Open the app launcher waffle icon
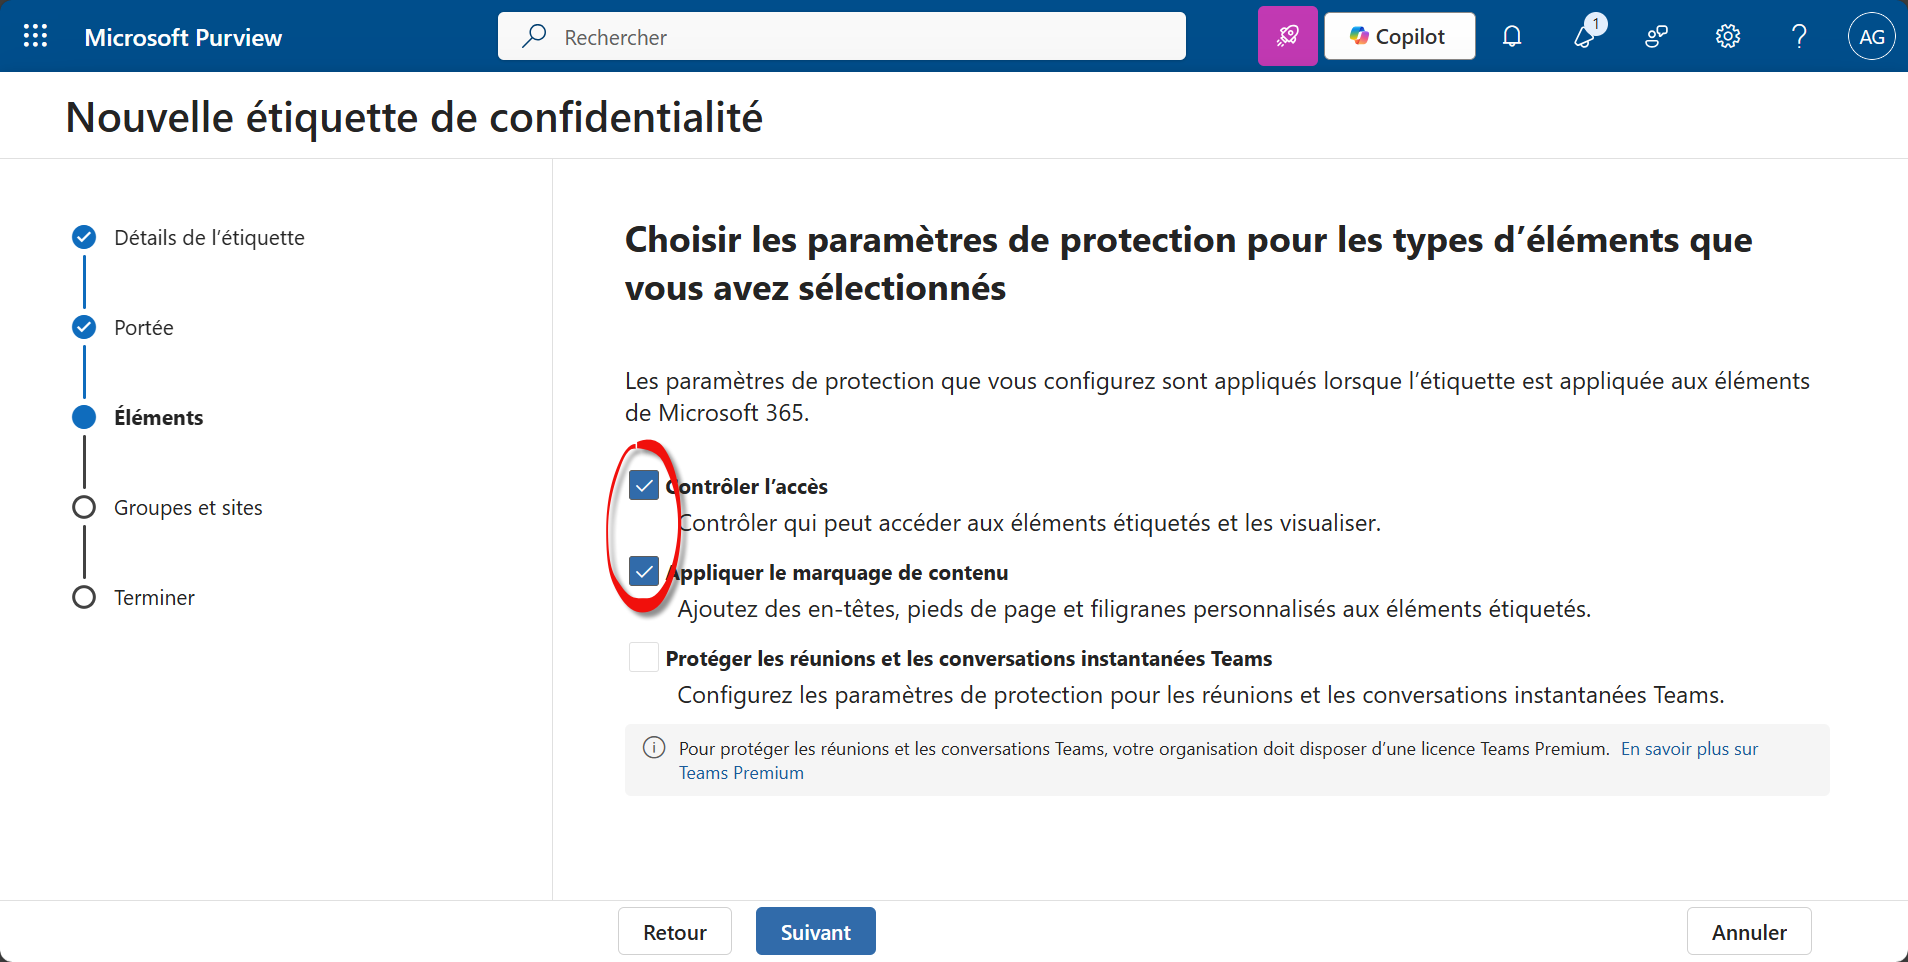Viewport: 1908px width, 962px height. click(36, 37)
